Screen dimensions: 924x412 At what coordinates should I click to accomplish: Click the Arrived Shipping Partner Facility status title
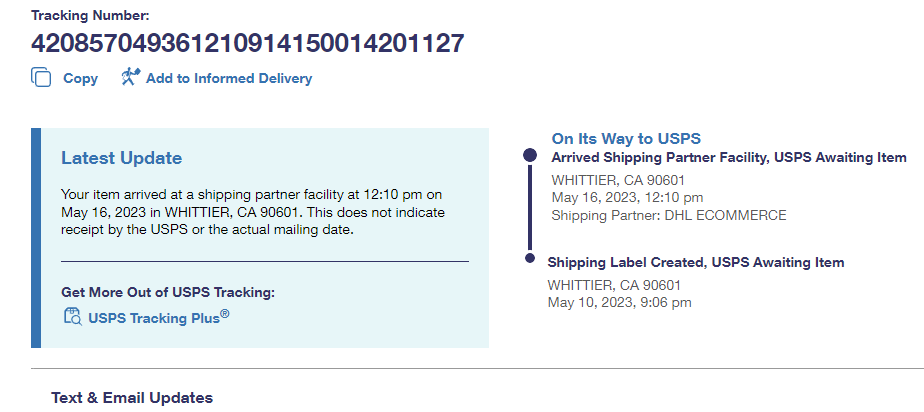coord(729,158)
